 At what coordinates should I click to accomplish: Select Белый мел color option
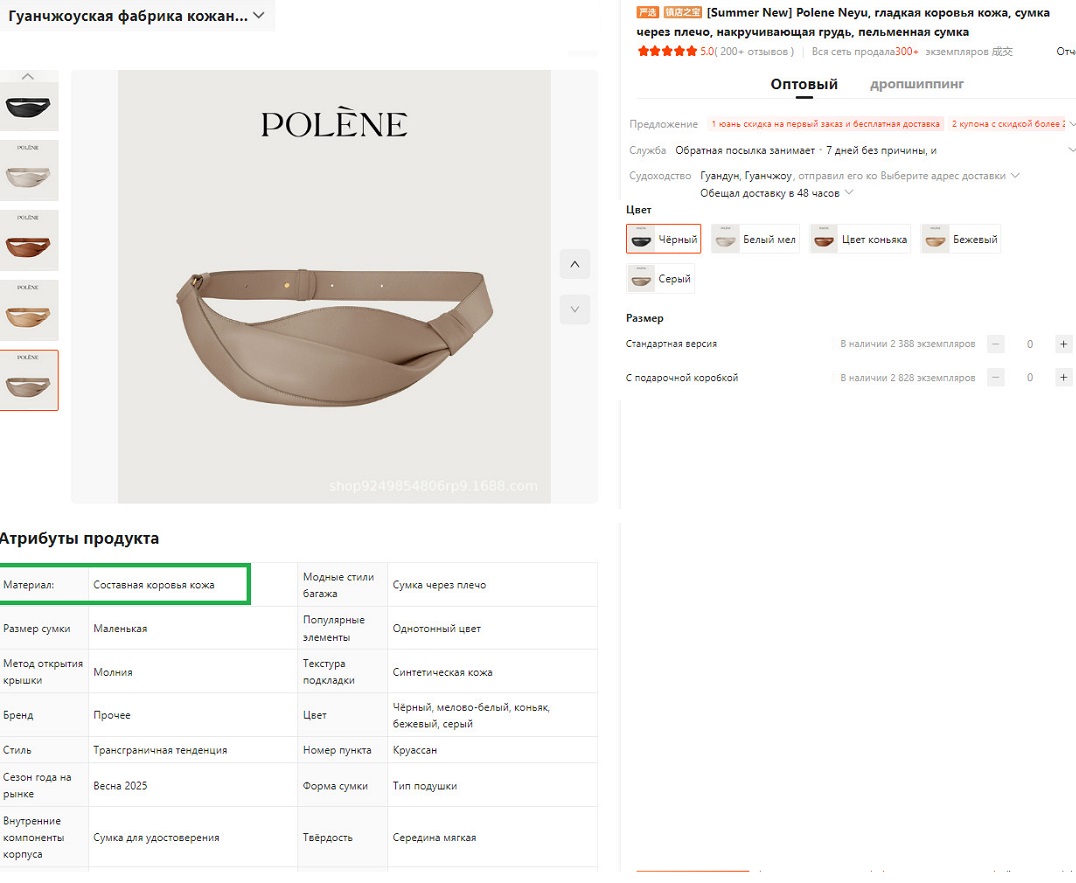755,240
